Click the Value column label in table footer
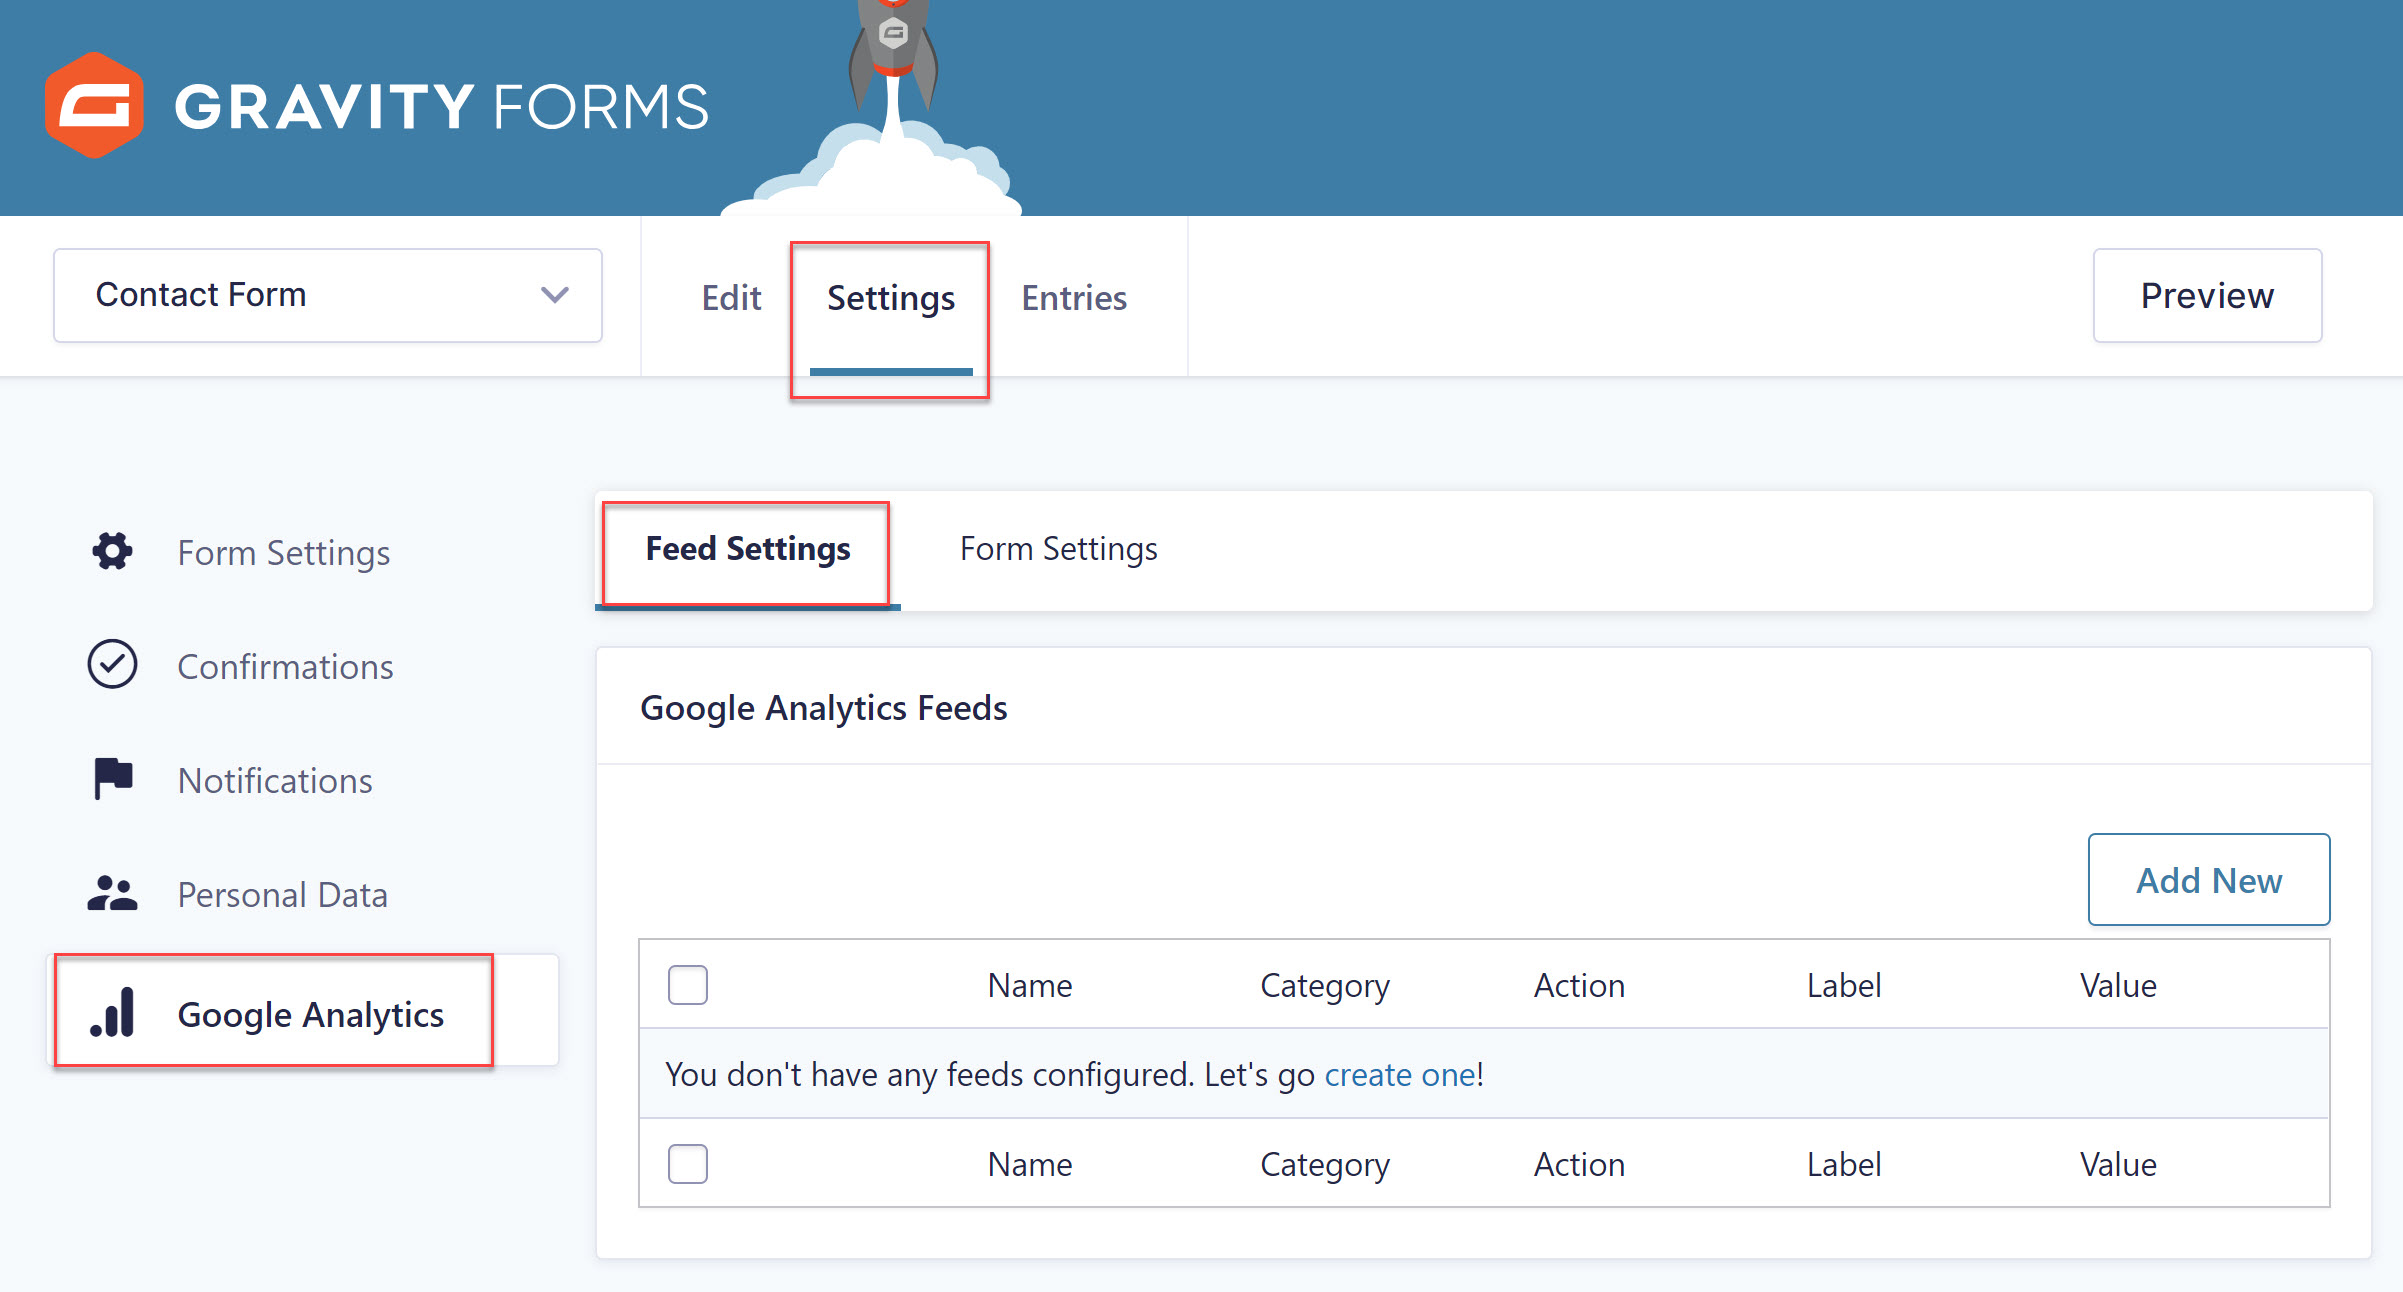This screenshot has height=1292, width=2403. click(x=2118, y=1165)
